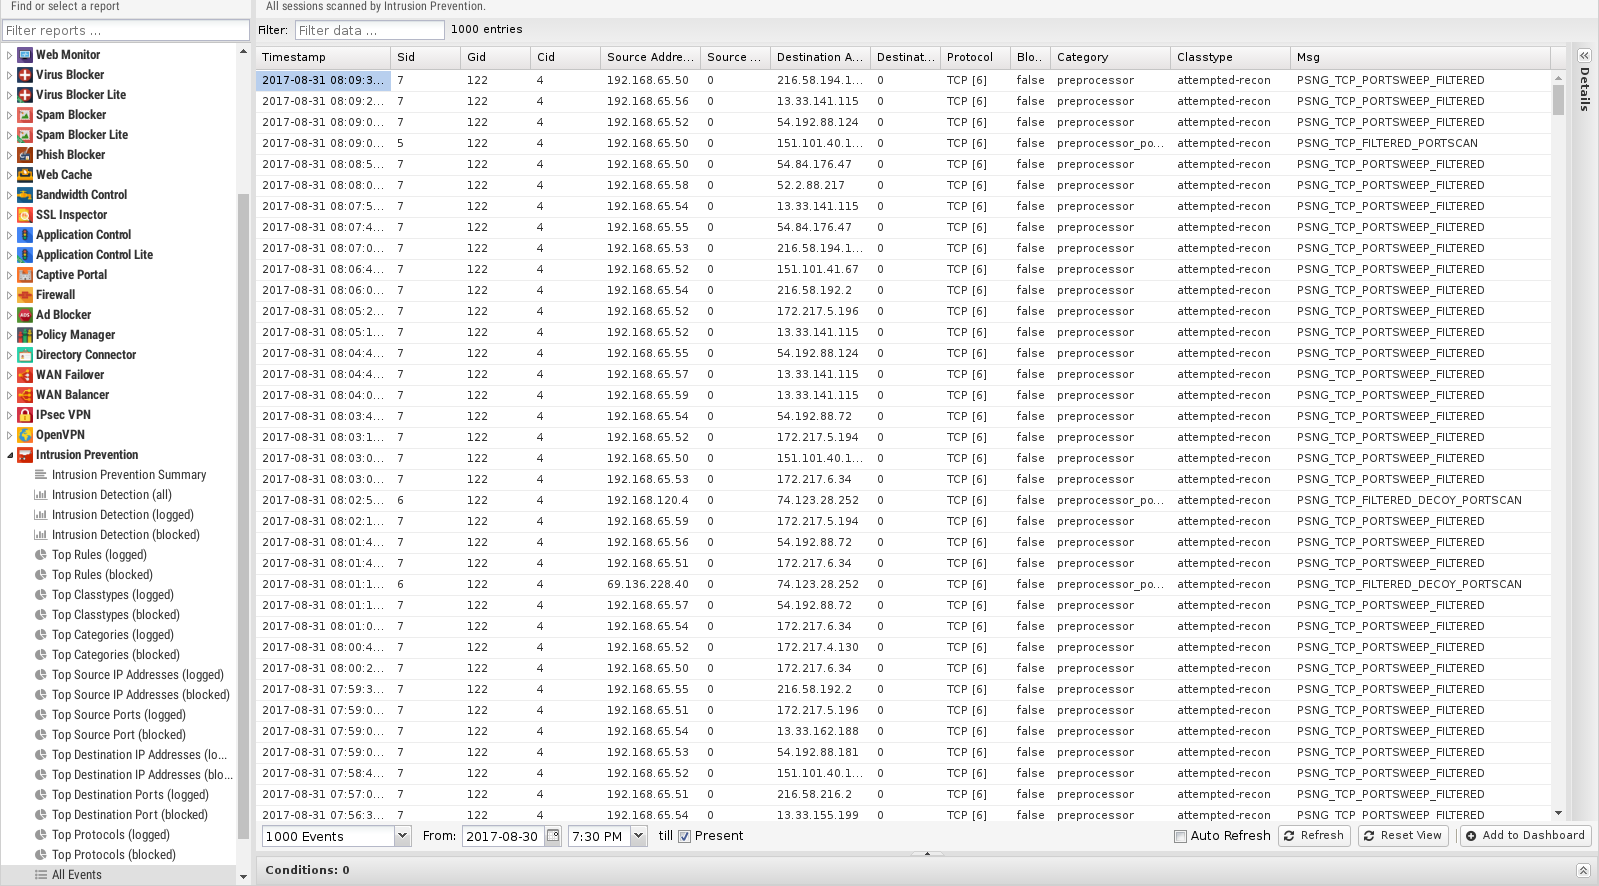Screen dimensions: 1599x886
Task: Click the Add to Dashboard button
Action: (x=1524, y=836)
